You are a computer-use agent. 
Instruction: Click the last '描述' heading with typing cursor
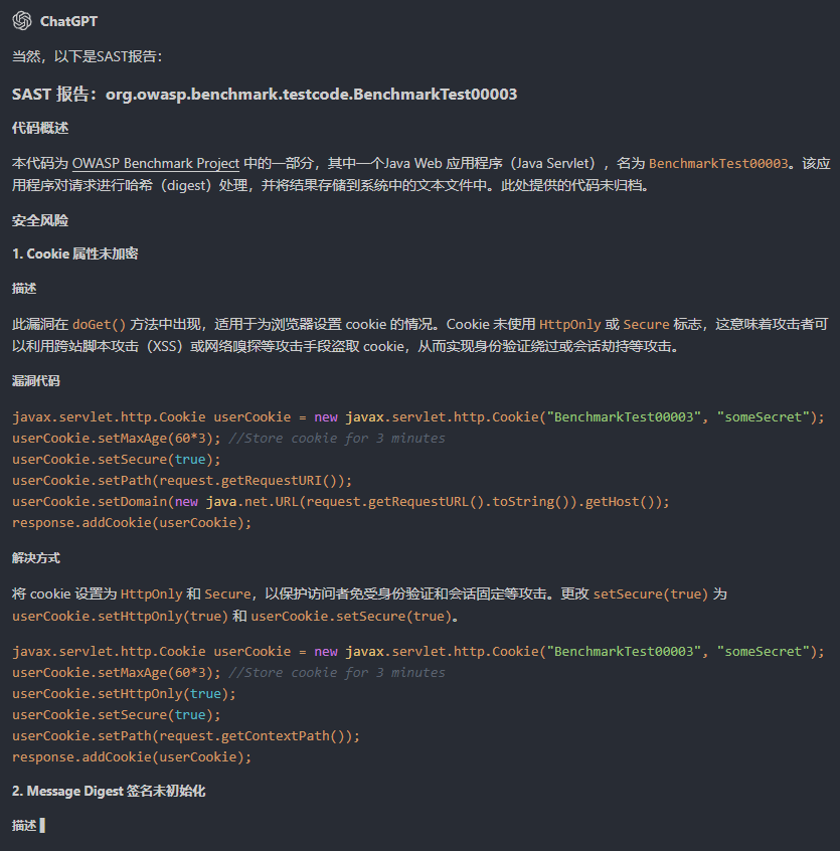28,826
